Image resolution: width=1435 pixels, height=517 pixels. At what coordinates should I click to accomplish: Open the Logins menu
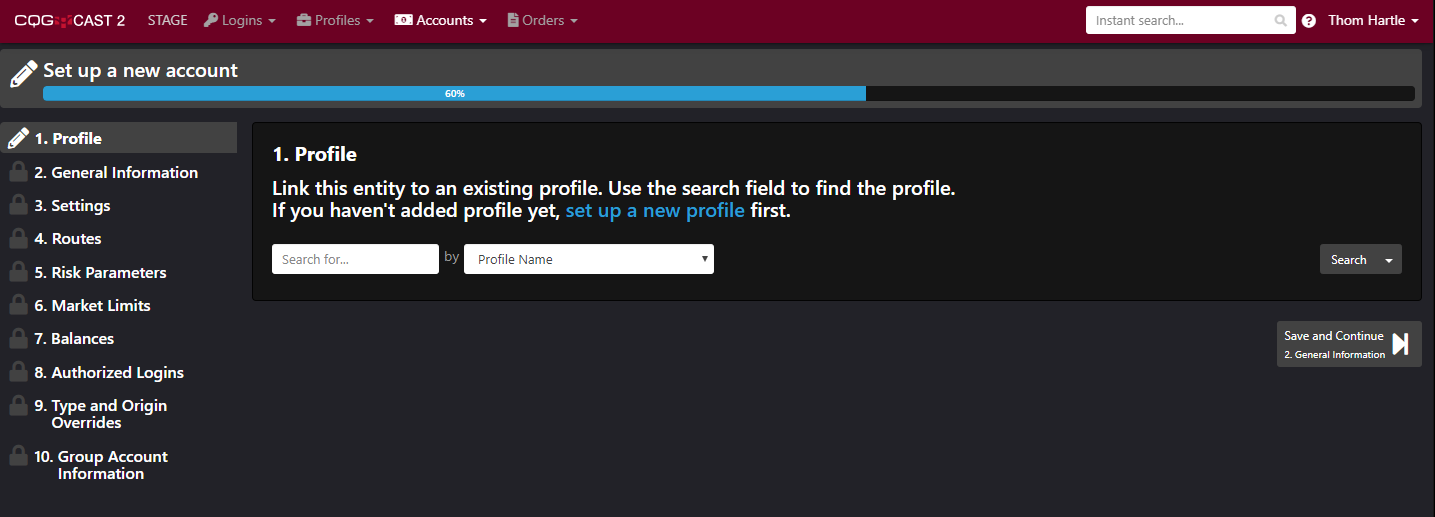(240, 20)
